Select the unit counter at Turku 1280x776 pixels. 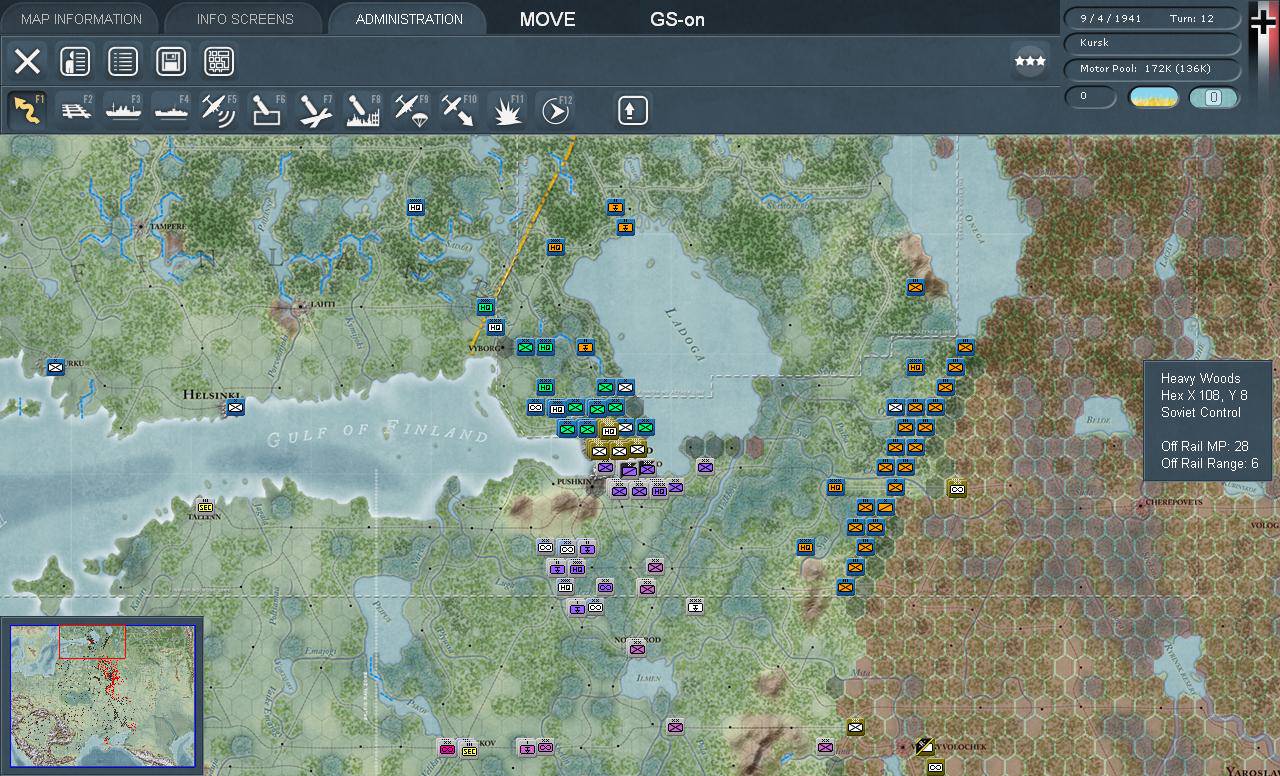(55, 367)
